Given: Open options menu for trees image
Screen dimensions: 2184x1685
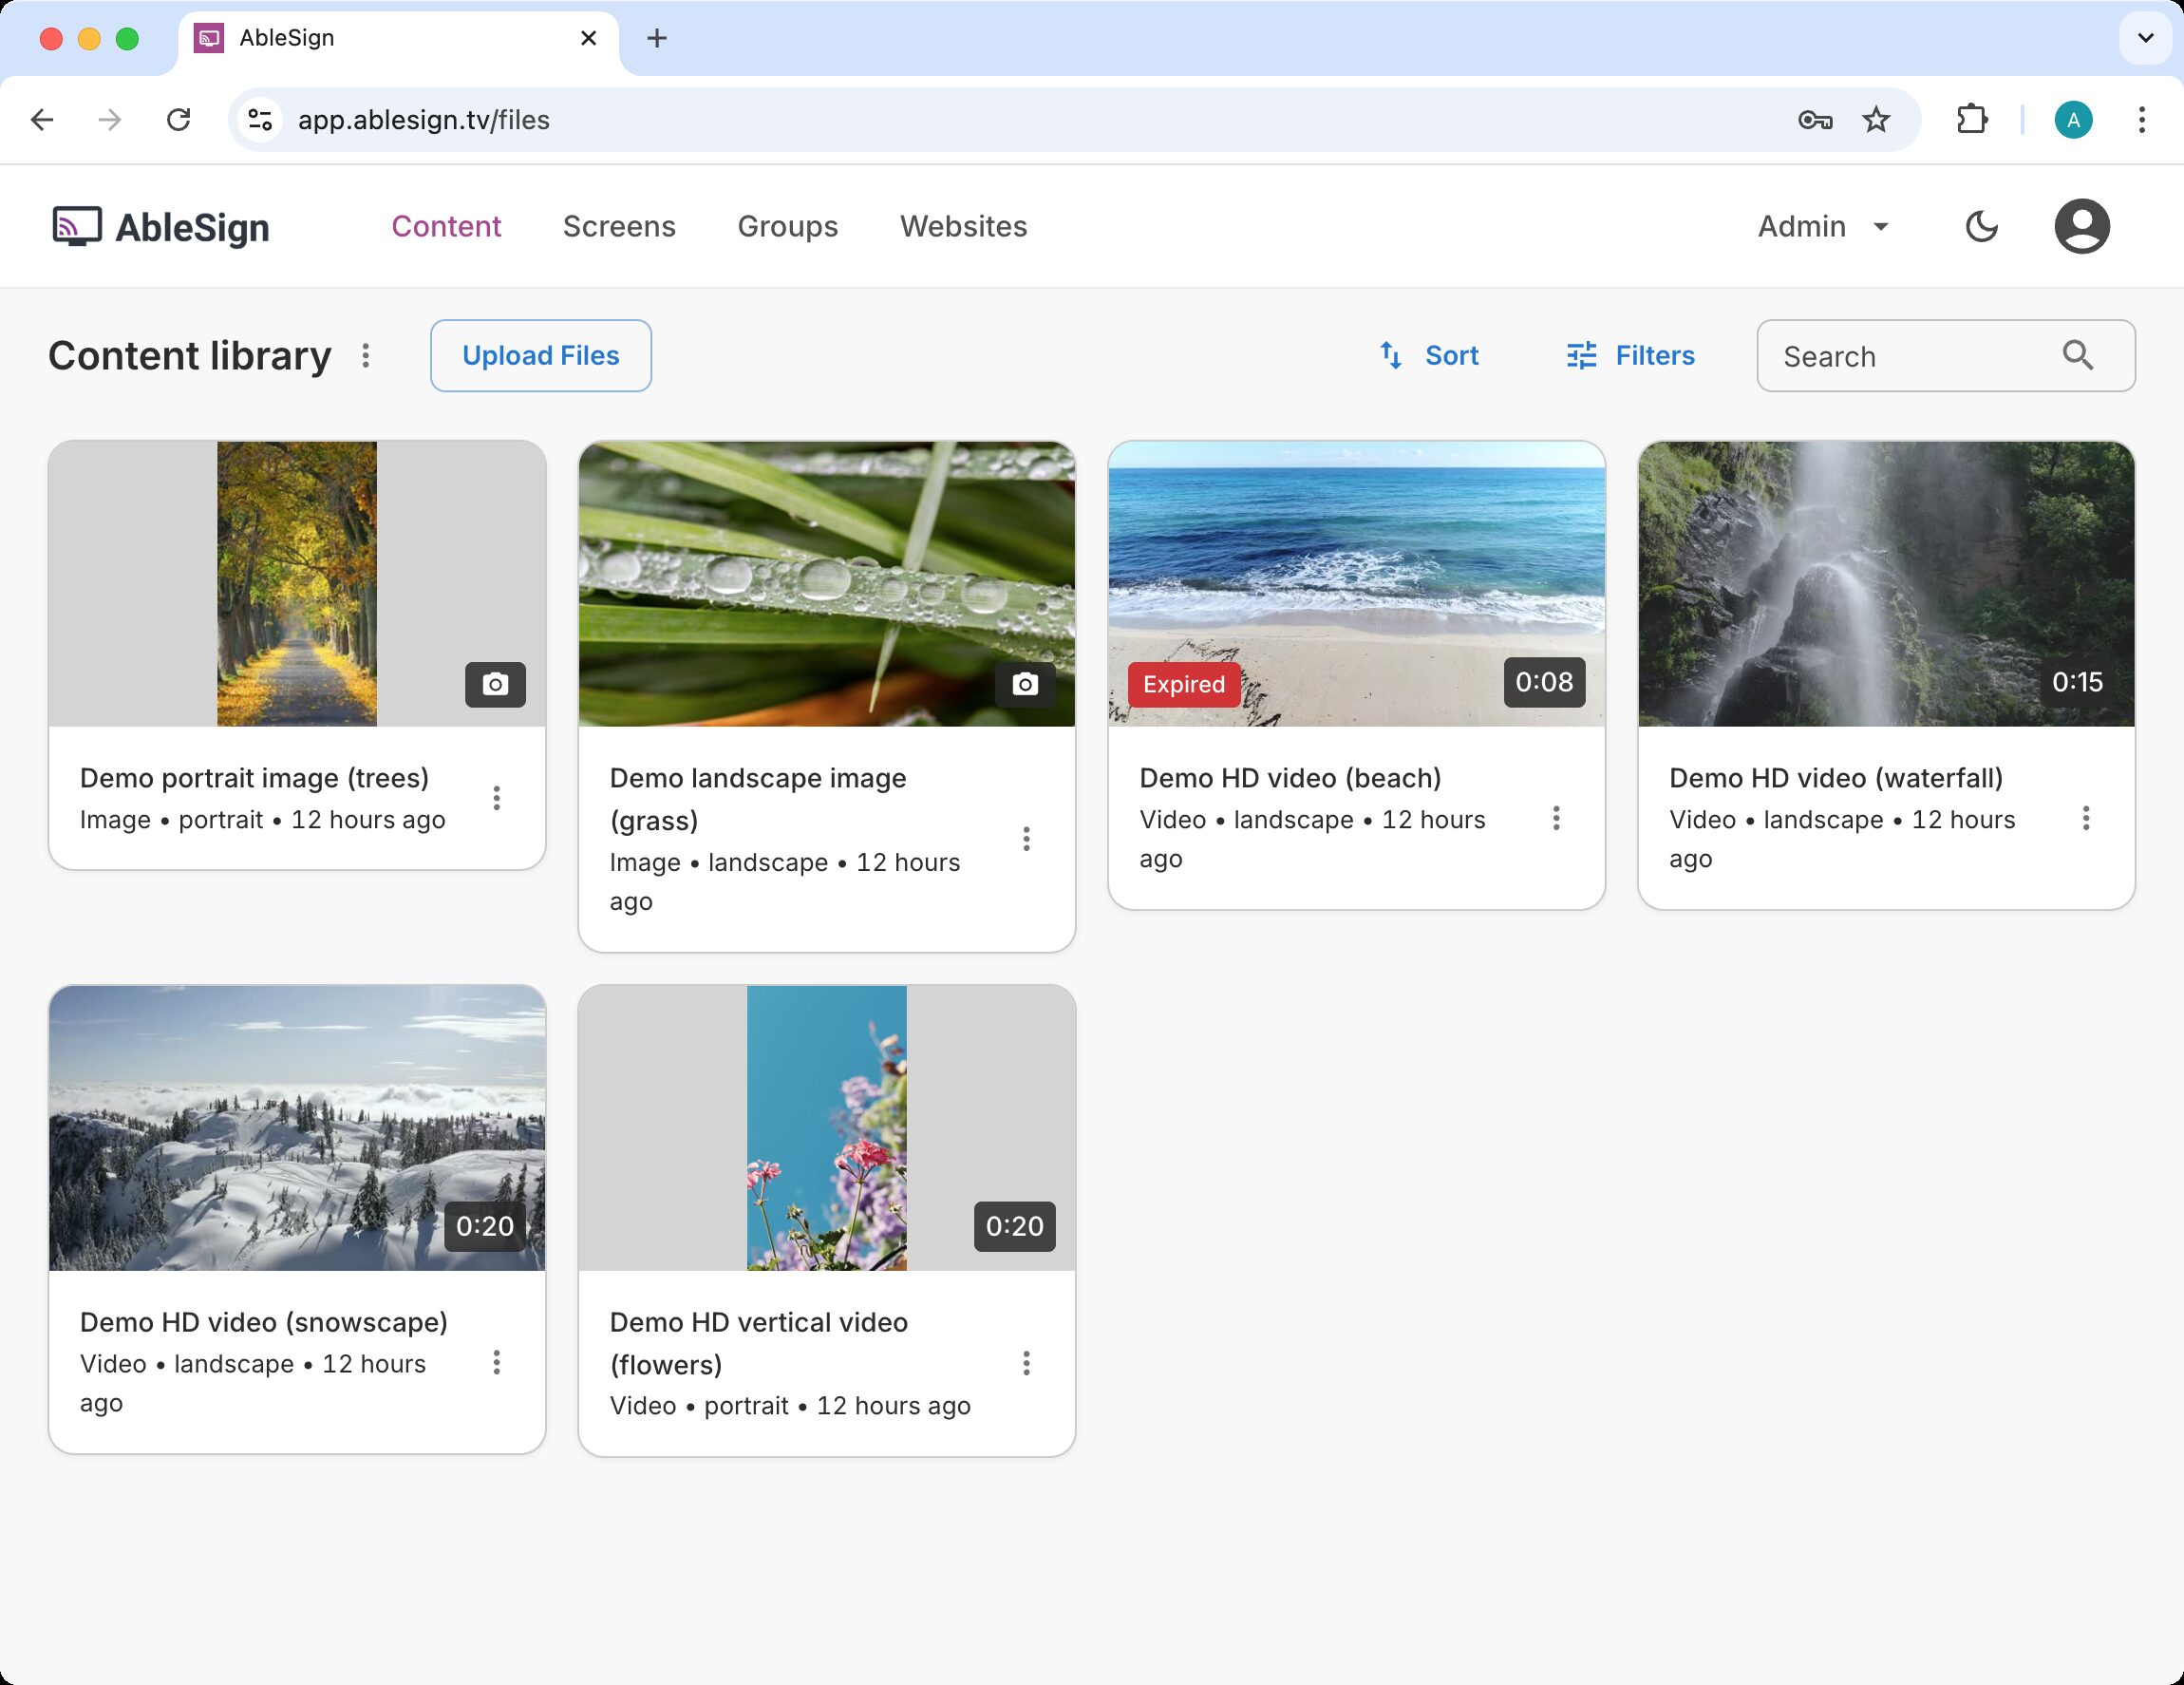Looking at the screenshot, I should [x=497, y=798].
